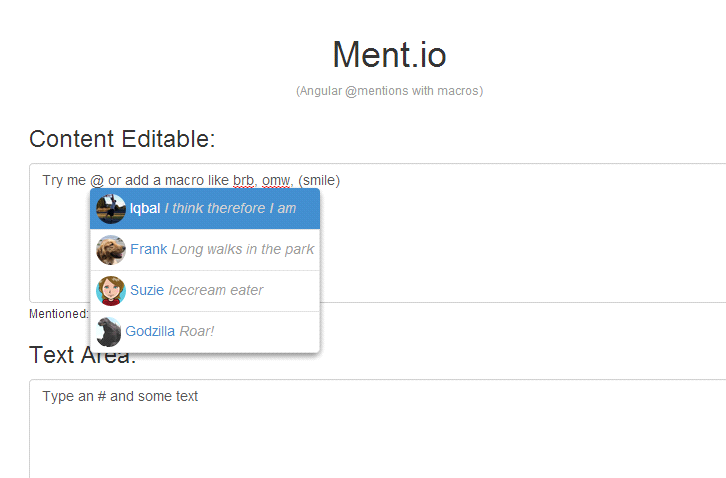Image resolution: width=726 pixels, height=478 pixels.
Task: Click Suzie's cartoon avatar
Action: (x=111, y=290)
